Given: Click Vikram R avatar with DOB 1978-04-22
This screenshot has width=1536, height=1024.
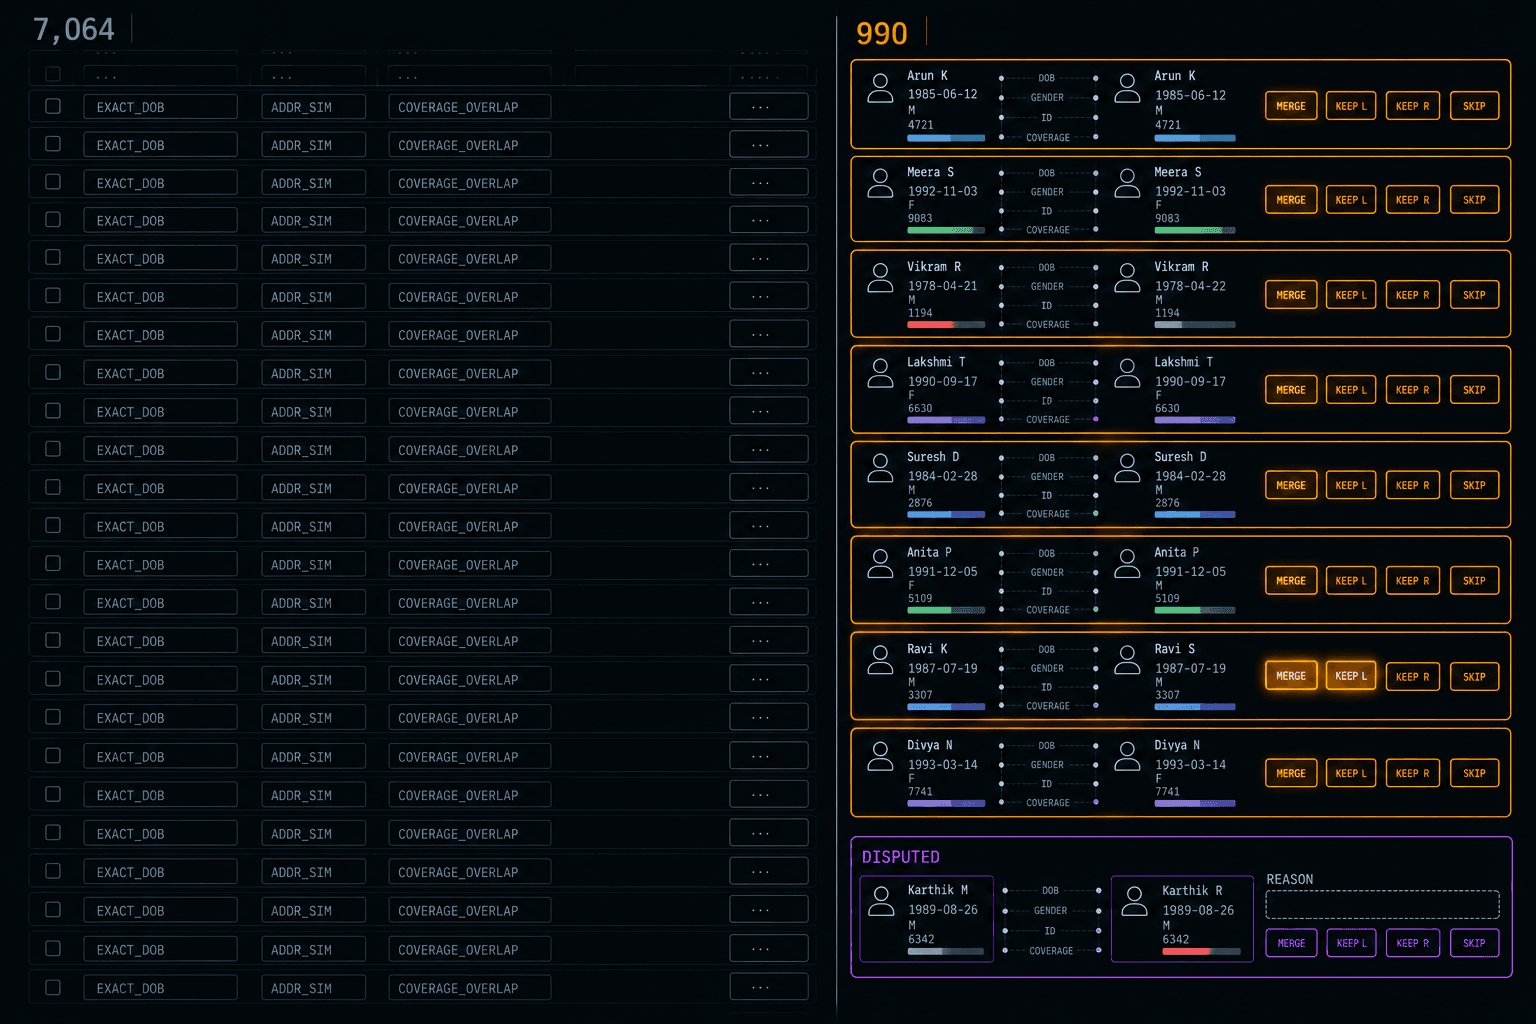Looking at the screenshot, I should click(1127, 278).
